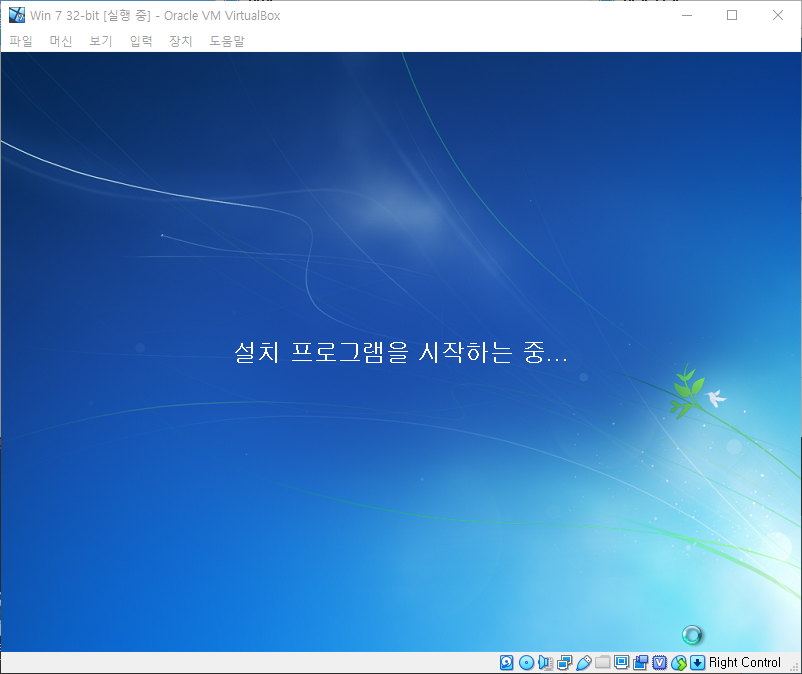Click the USB devices status icon

[x=584, y=663]
